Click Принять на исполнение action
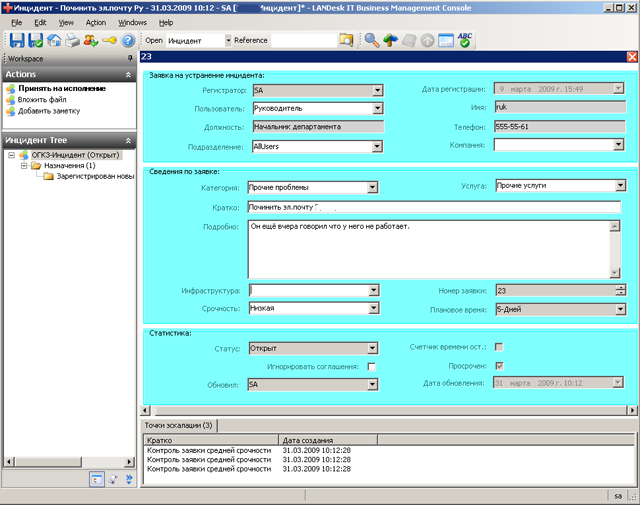 point(62,89)
